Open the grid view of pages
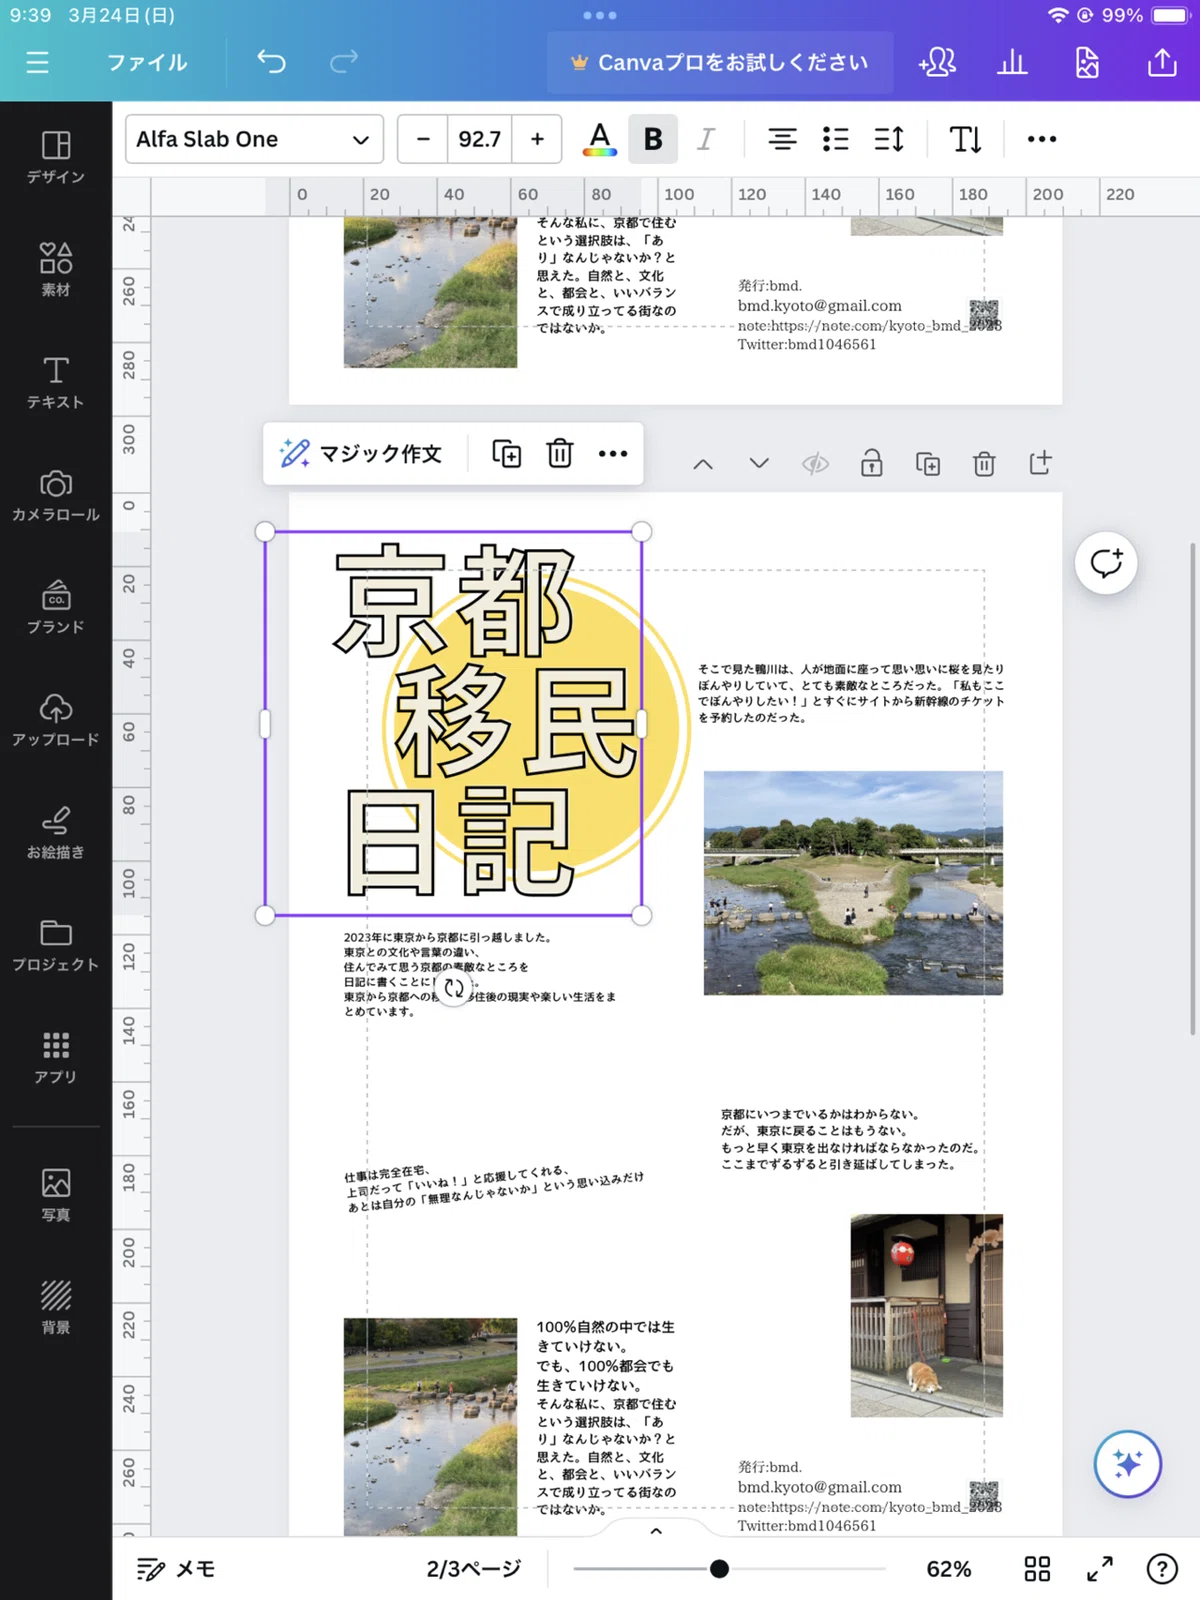Viewport: 1200px width, 1600px height. coord(1038,1569)
